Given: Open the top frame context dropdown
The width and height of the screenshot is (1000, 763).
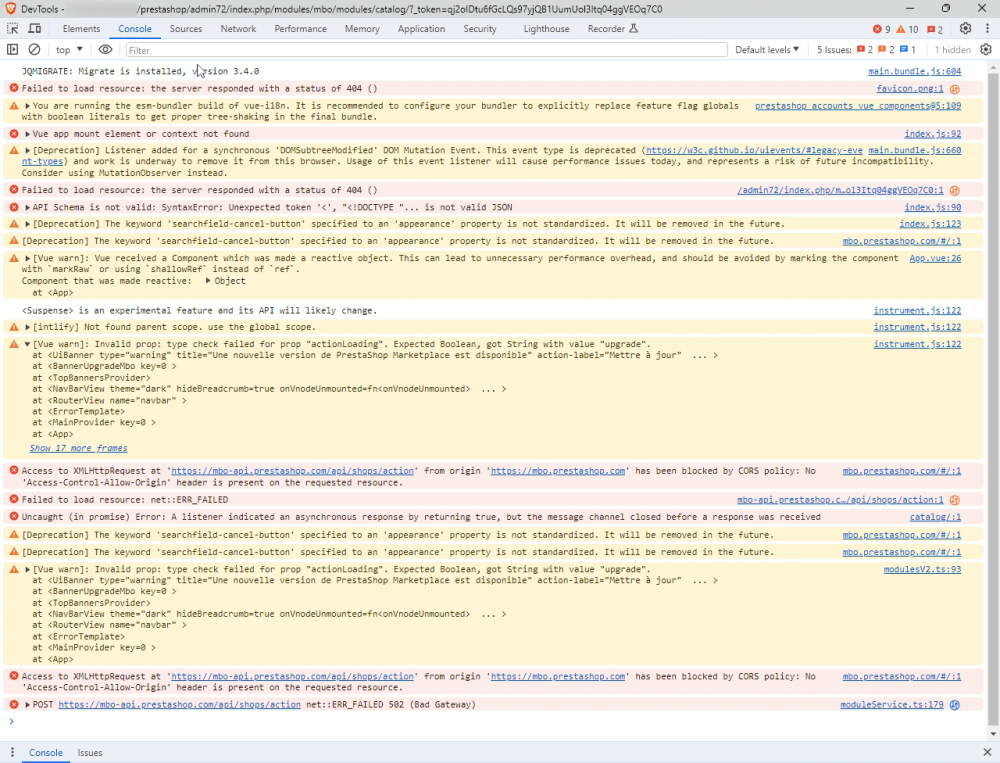Looking at the screenshot, I should click(66, 49).
